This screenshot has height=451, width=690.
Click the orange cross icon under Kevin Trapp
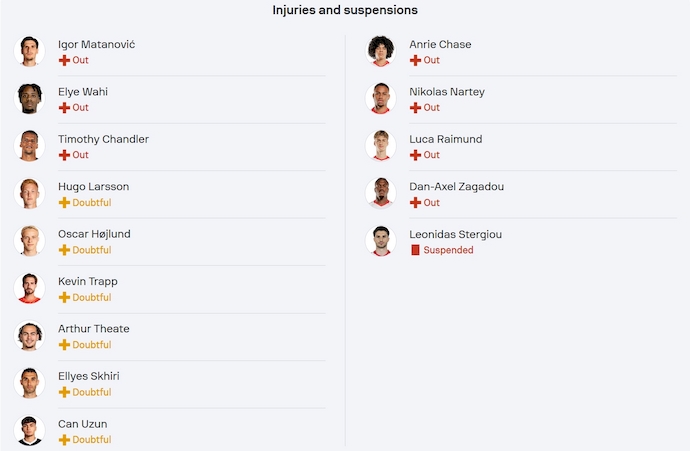tap(64, 297)
